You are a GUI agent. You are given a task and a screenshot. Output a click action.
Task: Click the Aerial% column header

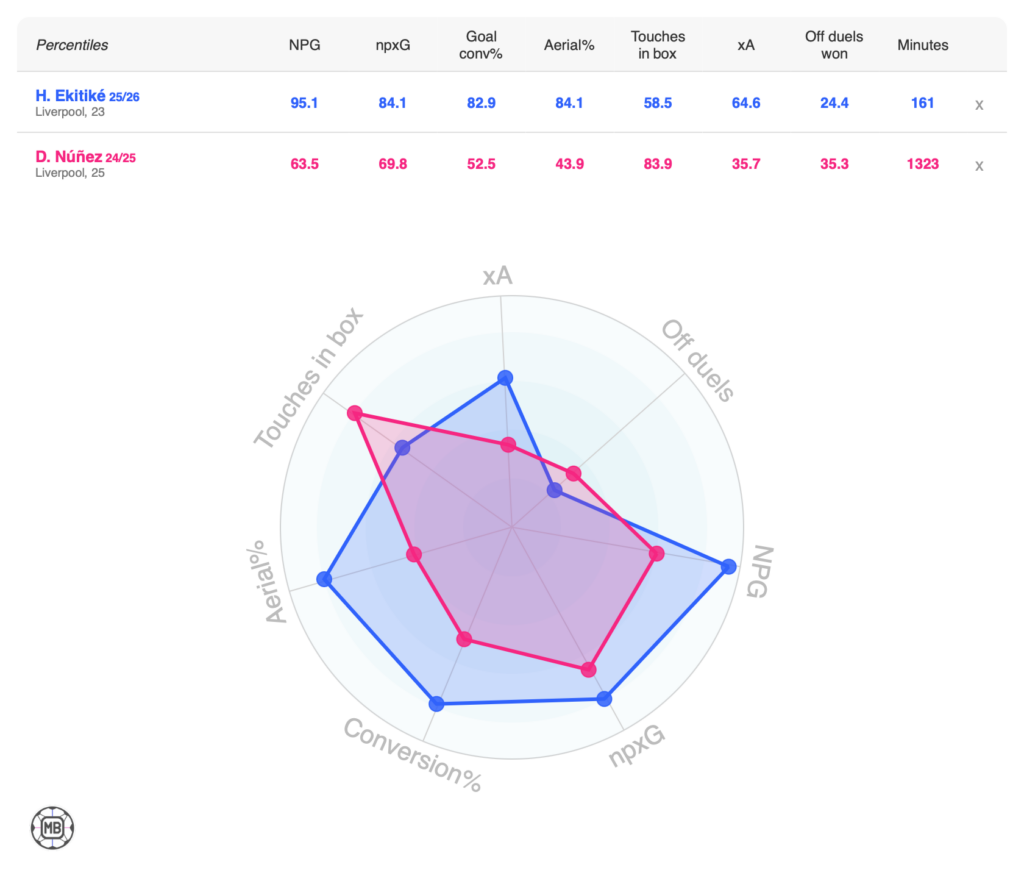click(569, 45)
